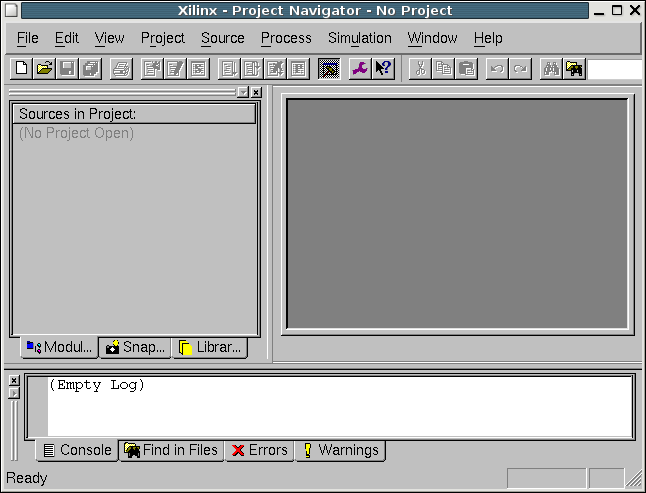Select the Modul... view tab
The image size is (646, 493).
[59, 347]
